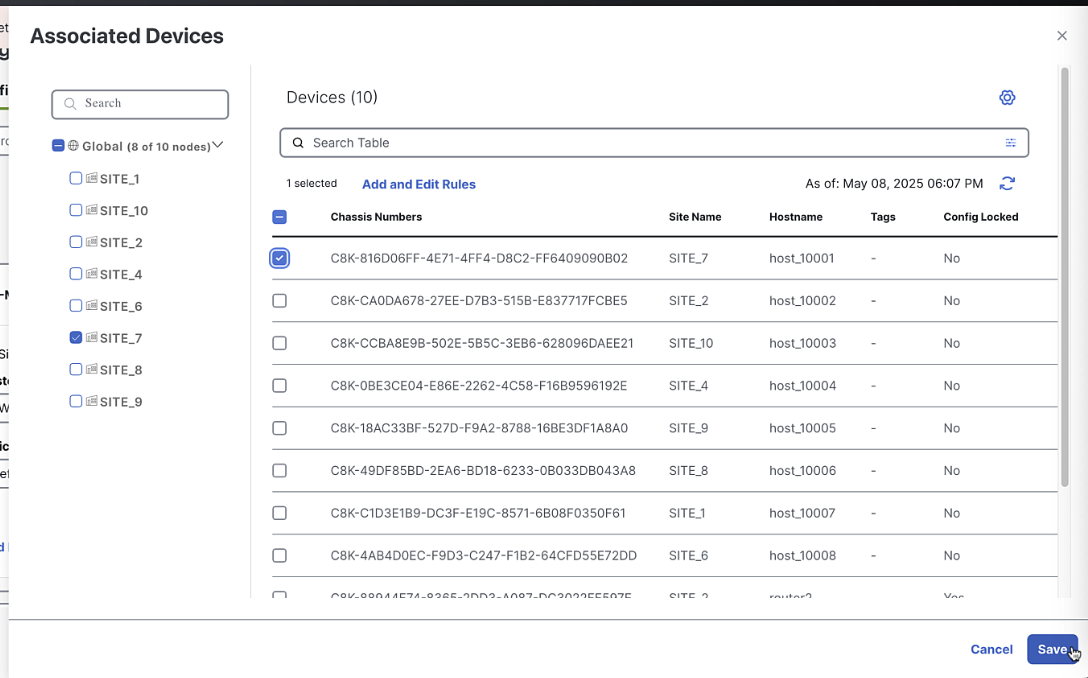
Task: Toggle the Global tree checkbox
Action: pyautogui.click(x=58, y=146)
